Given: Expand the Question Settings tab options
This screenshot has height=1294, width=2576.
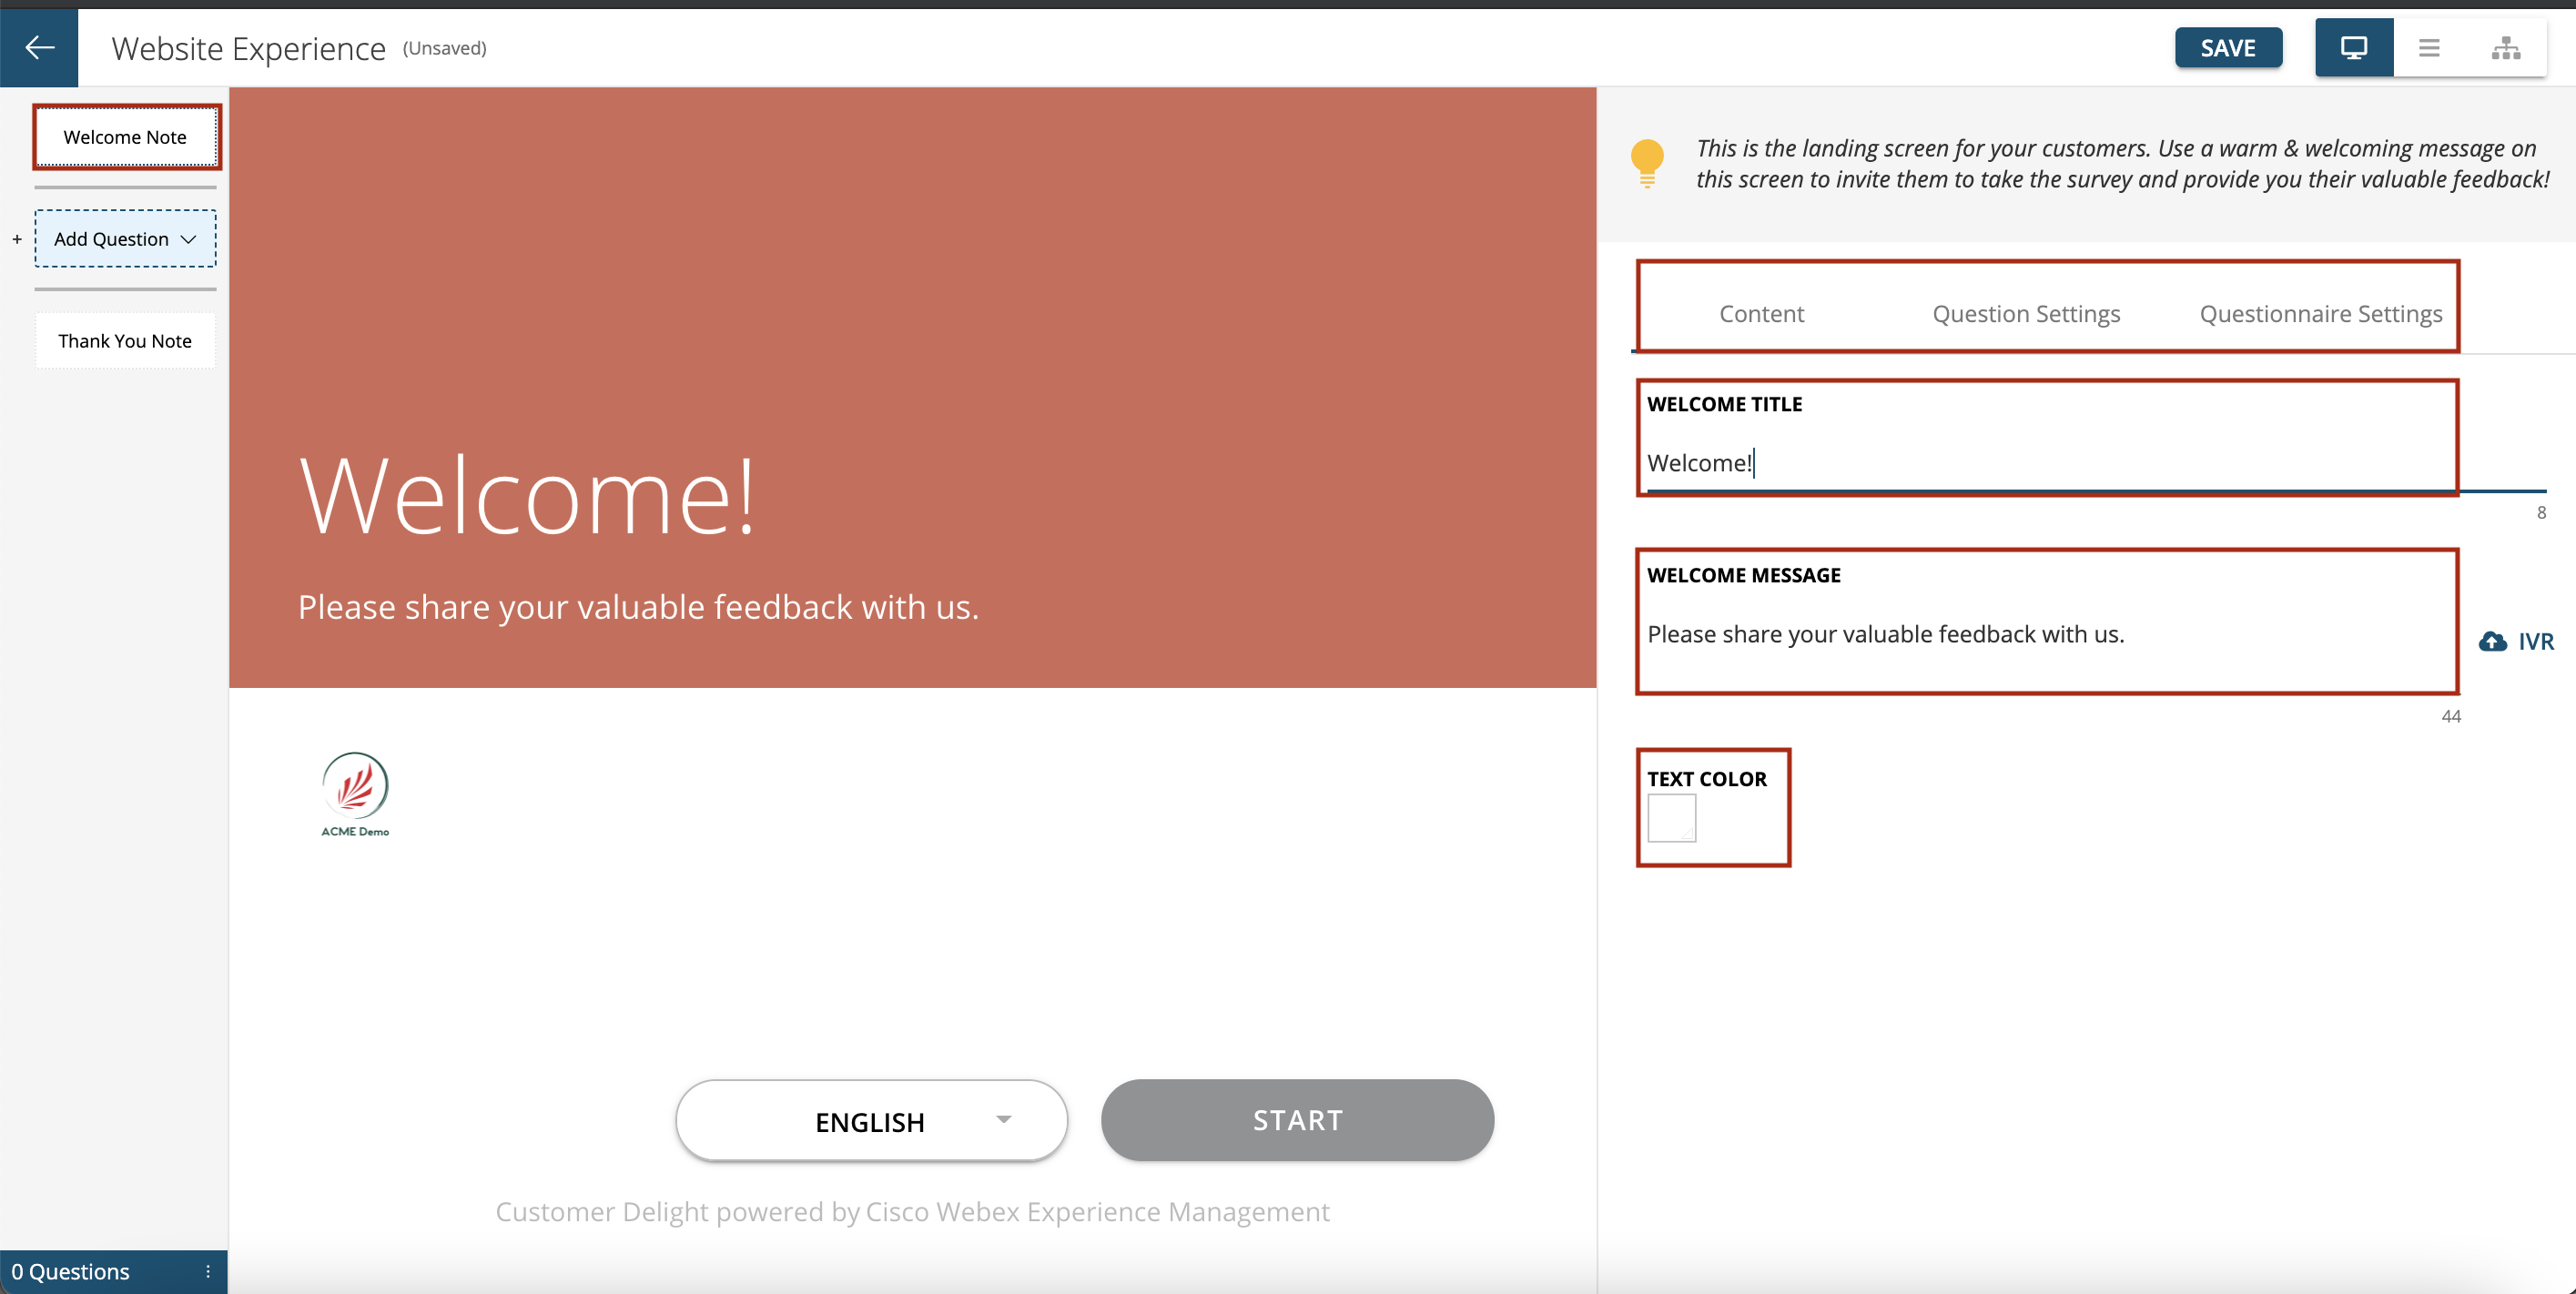Looking at the screenshot, I should pos(2024,312).
